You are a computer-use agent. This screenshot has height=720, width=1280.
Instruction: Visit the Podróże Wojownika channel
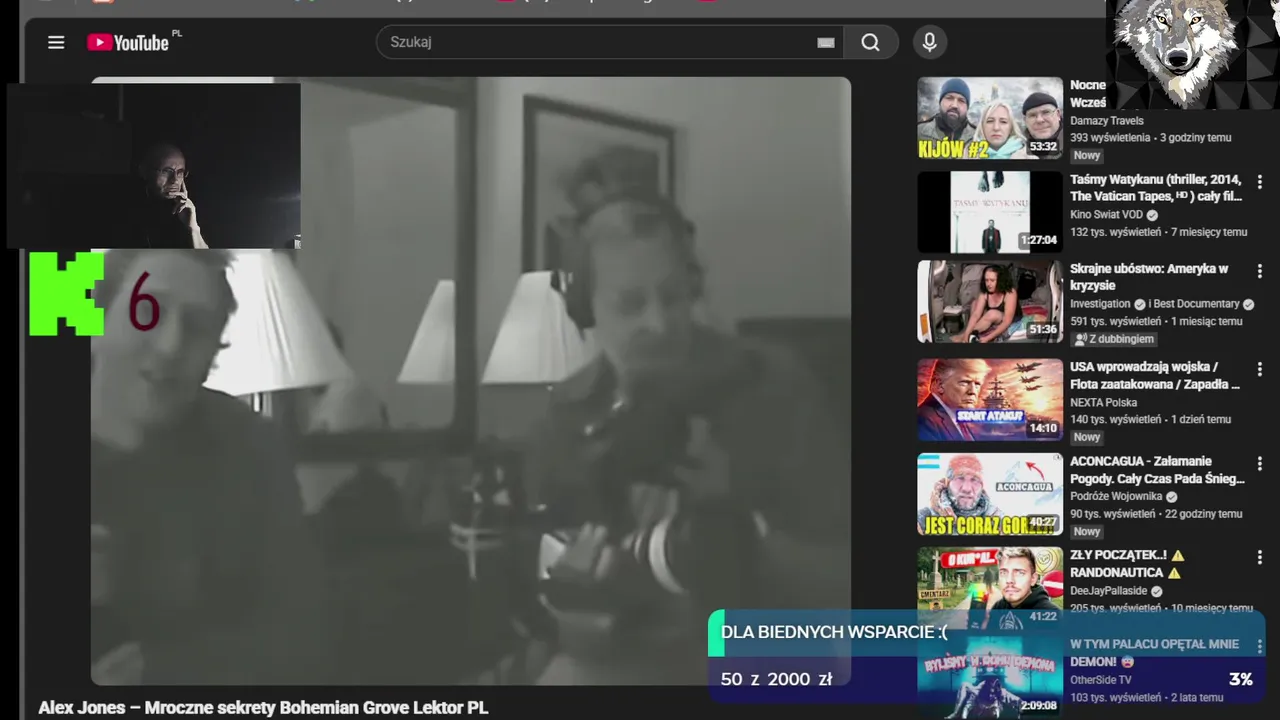pyautogui.click(x=1116, y=496)
